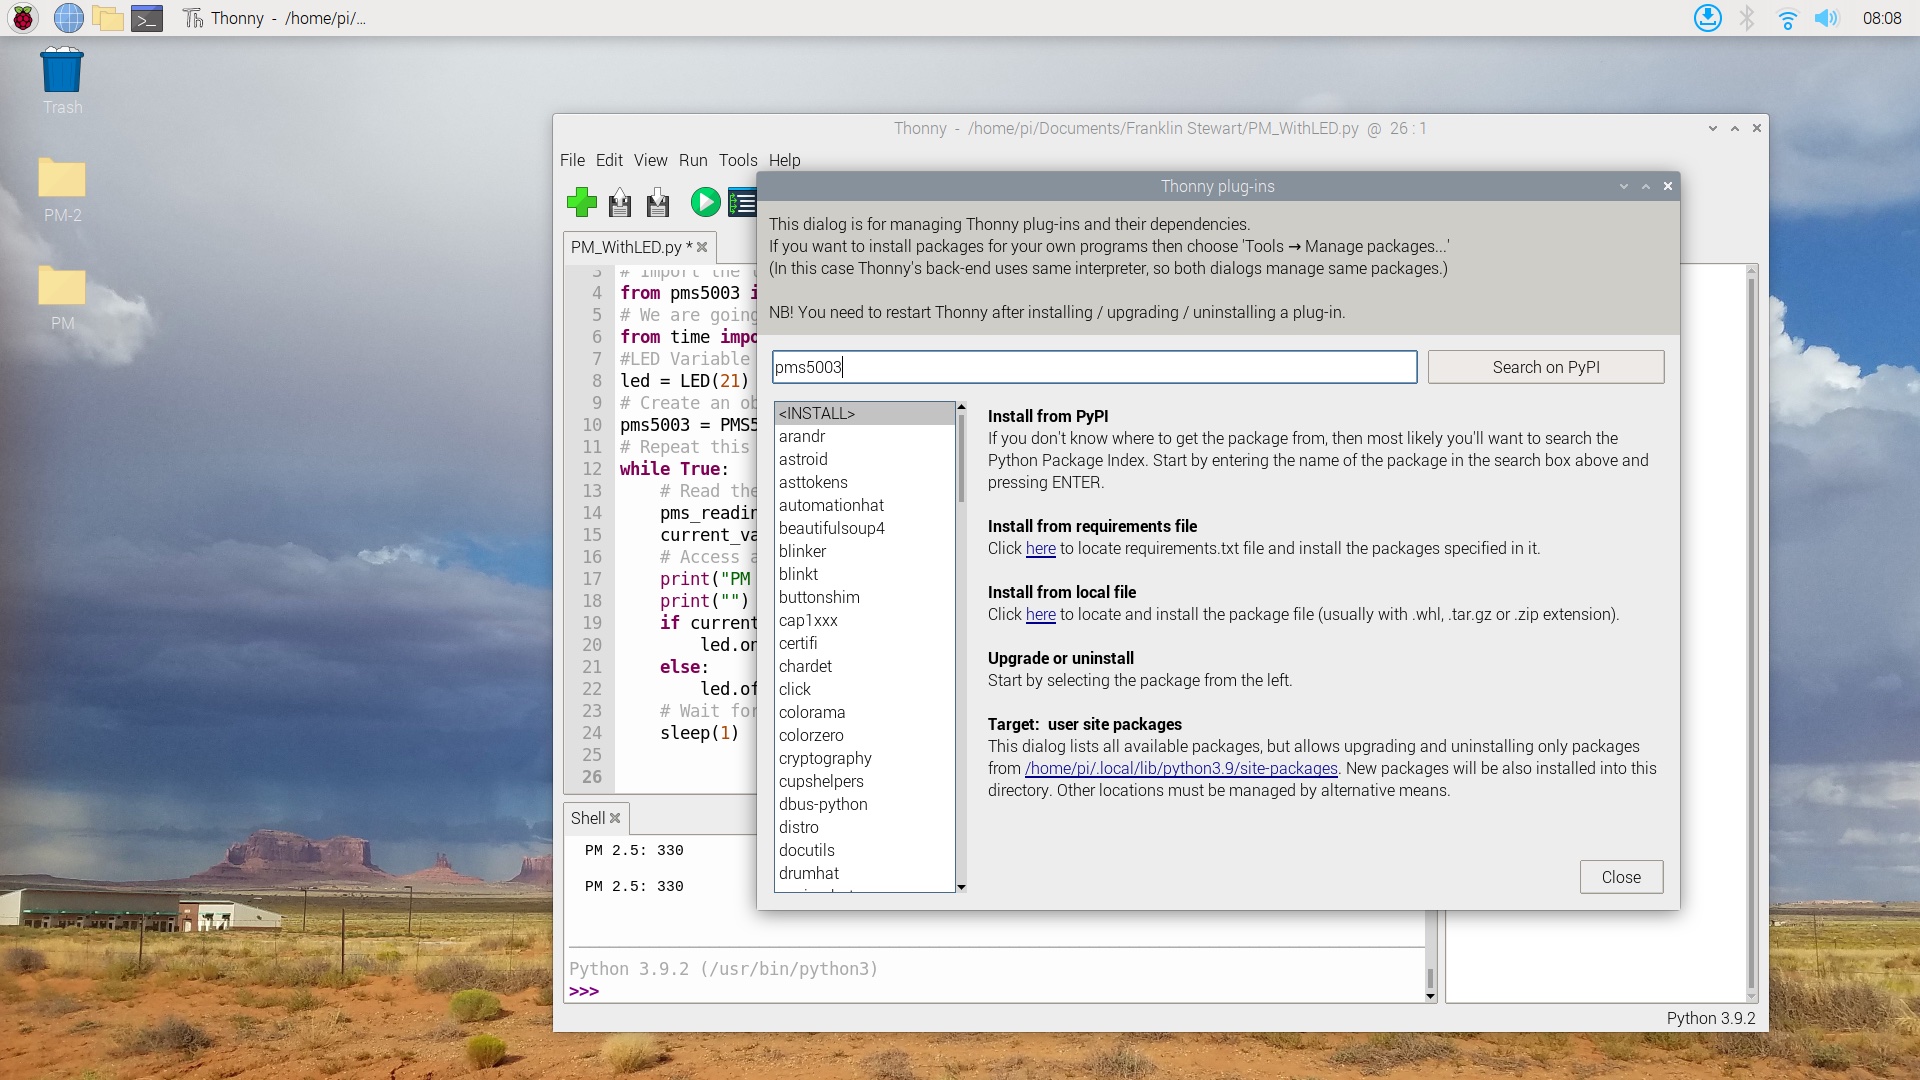
Task: Select blinkt in the package list
Action: tap(865, 574)
